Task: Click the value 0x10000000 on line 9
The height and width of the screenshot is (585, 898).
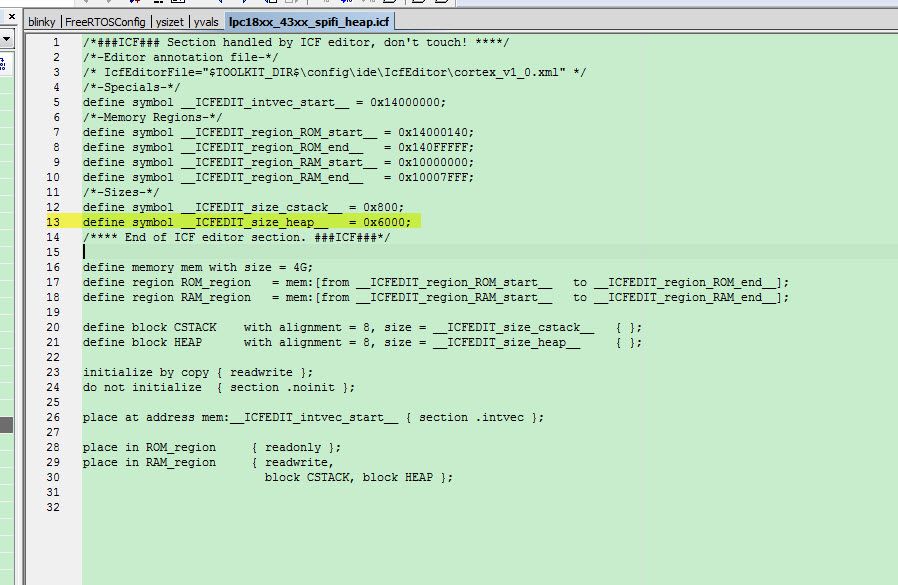Action: coord(432,162)
